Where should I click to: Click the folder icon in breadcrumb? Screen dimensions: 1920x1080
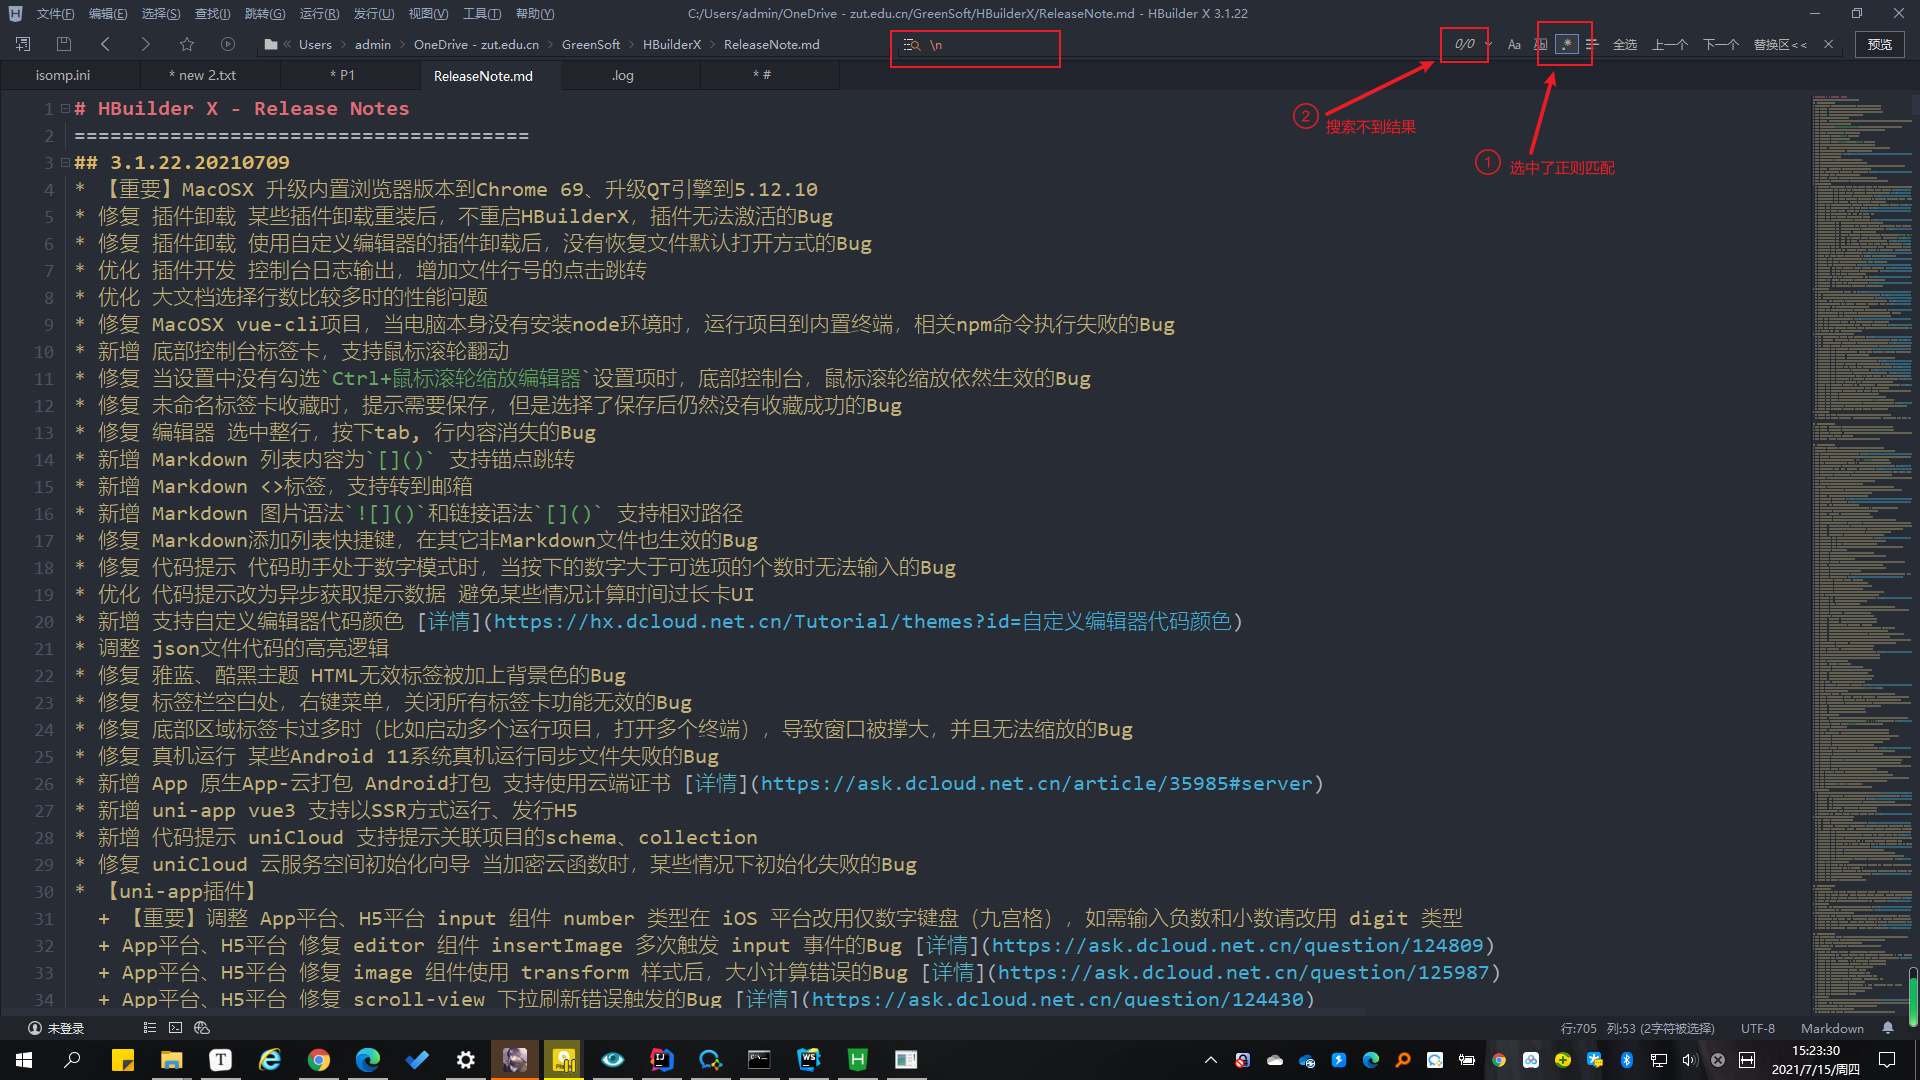270,45
